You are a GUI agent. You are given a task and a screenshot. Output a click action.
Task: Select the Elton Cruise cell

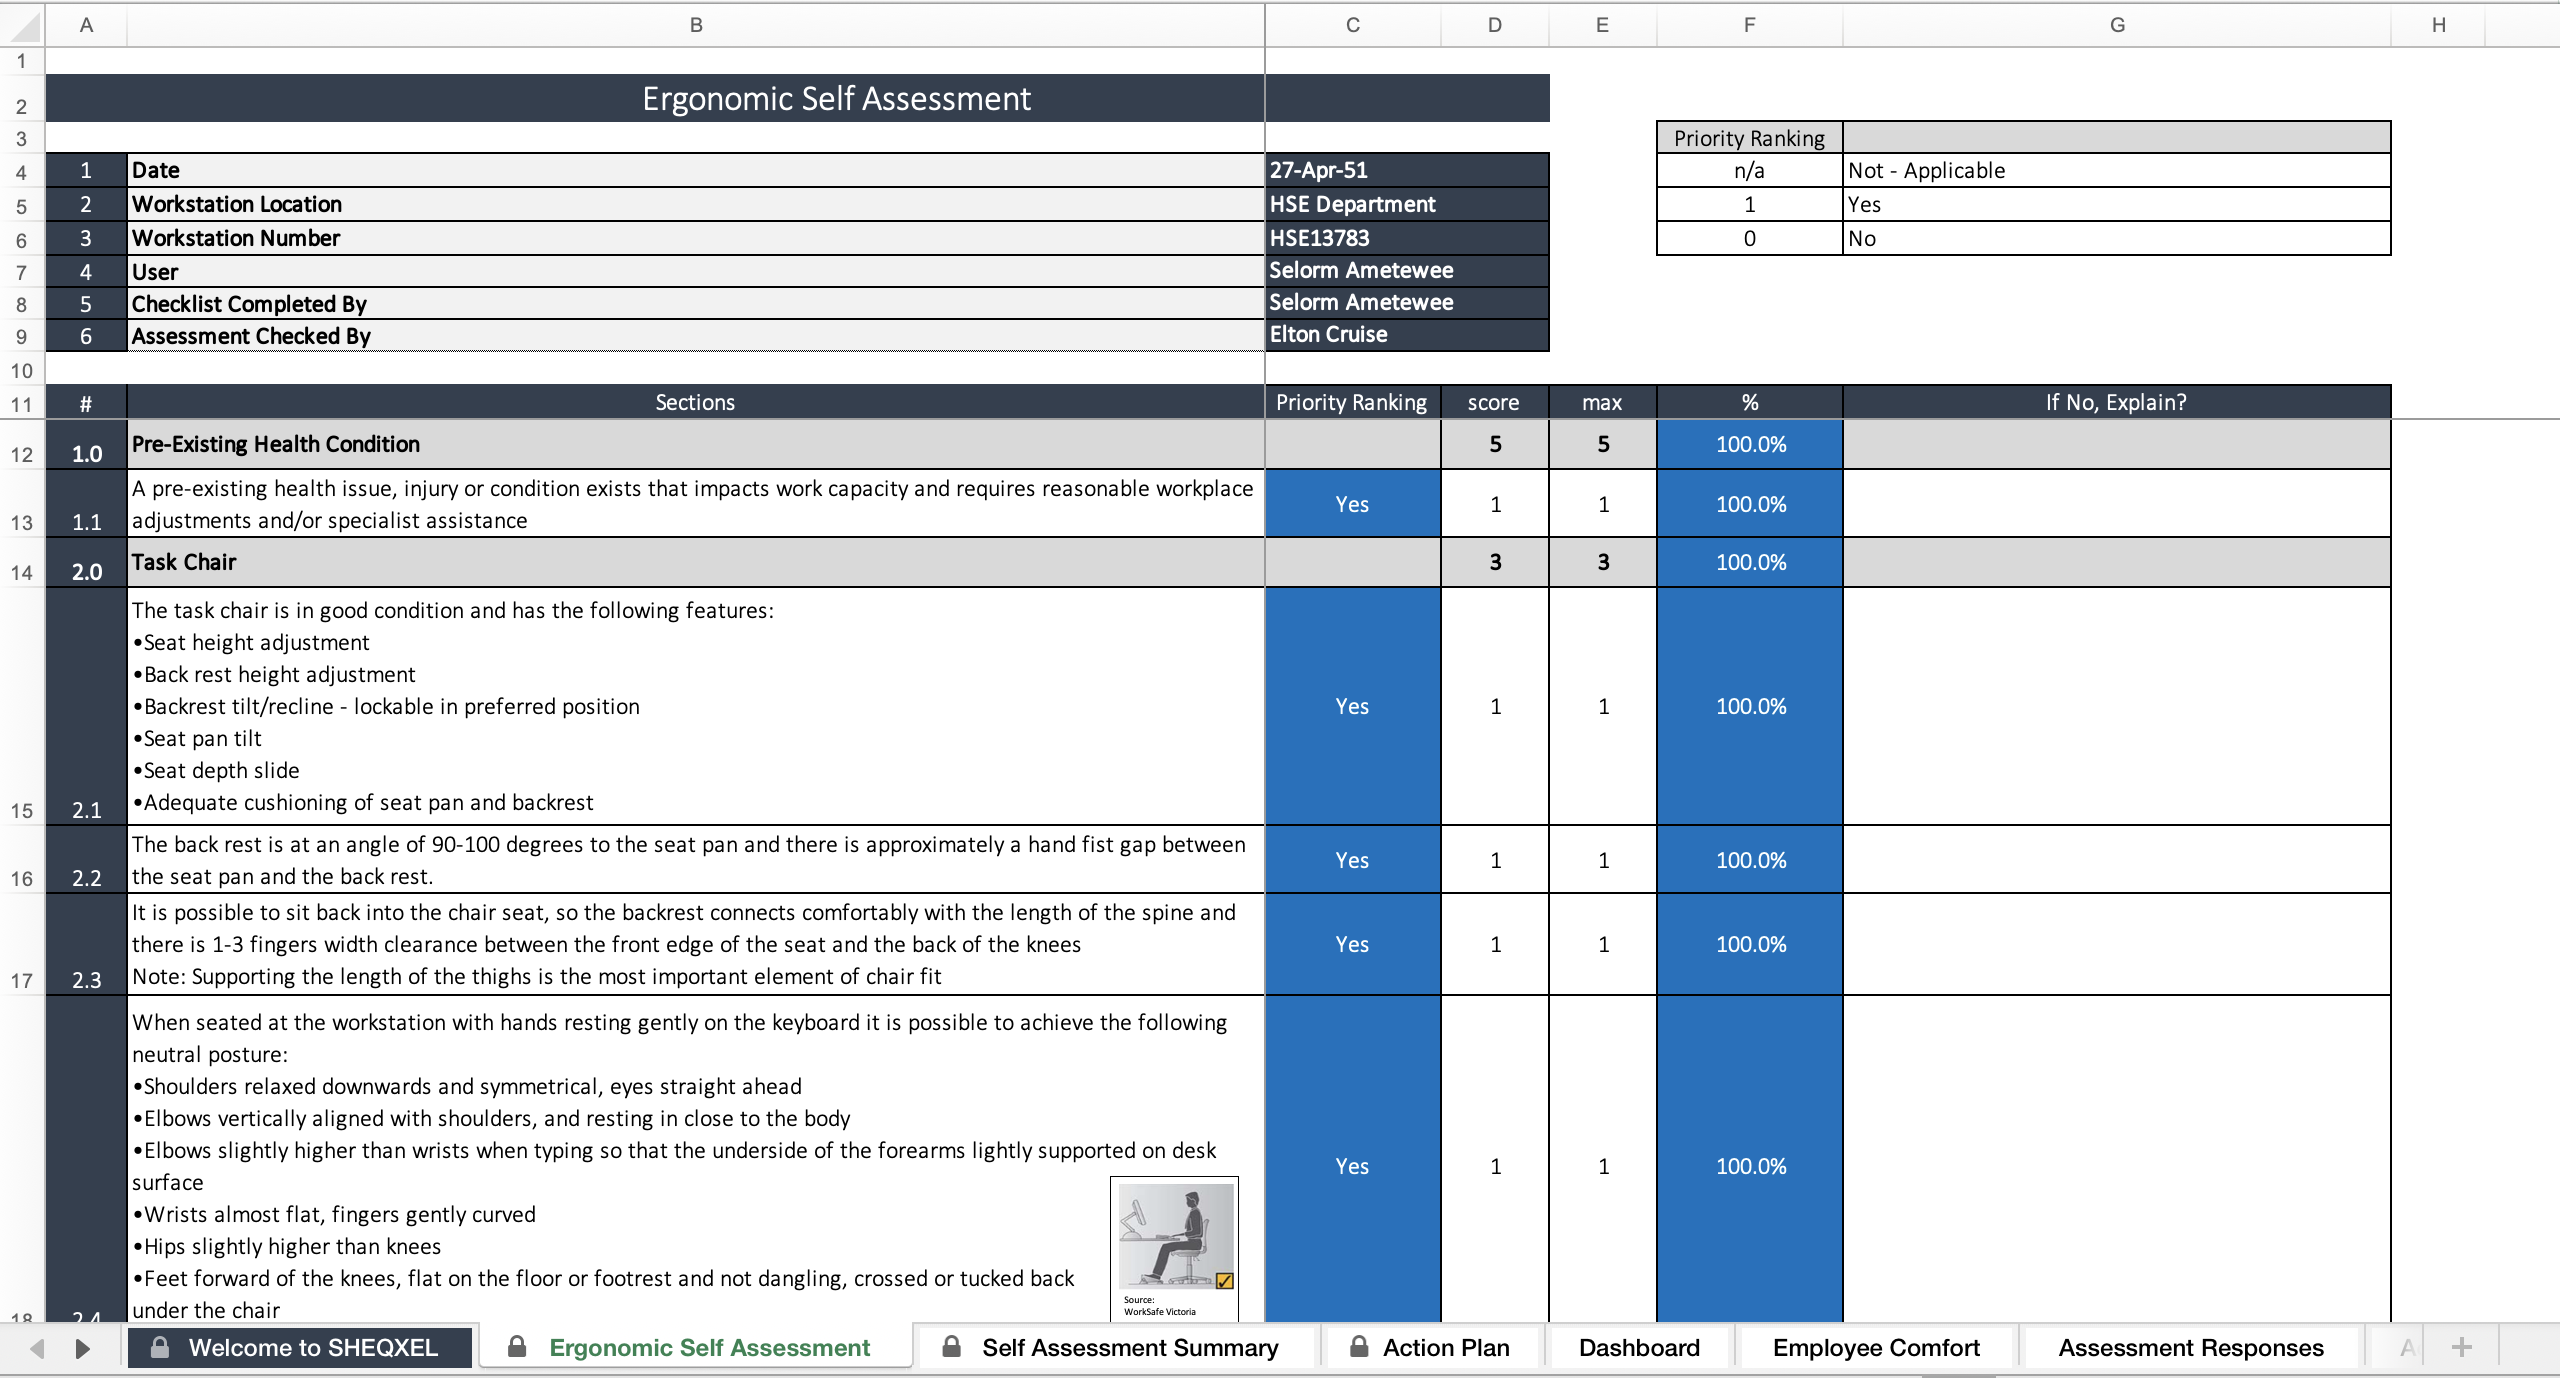pyautogui.click(x=1407, y=334)
